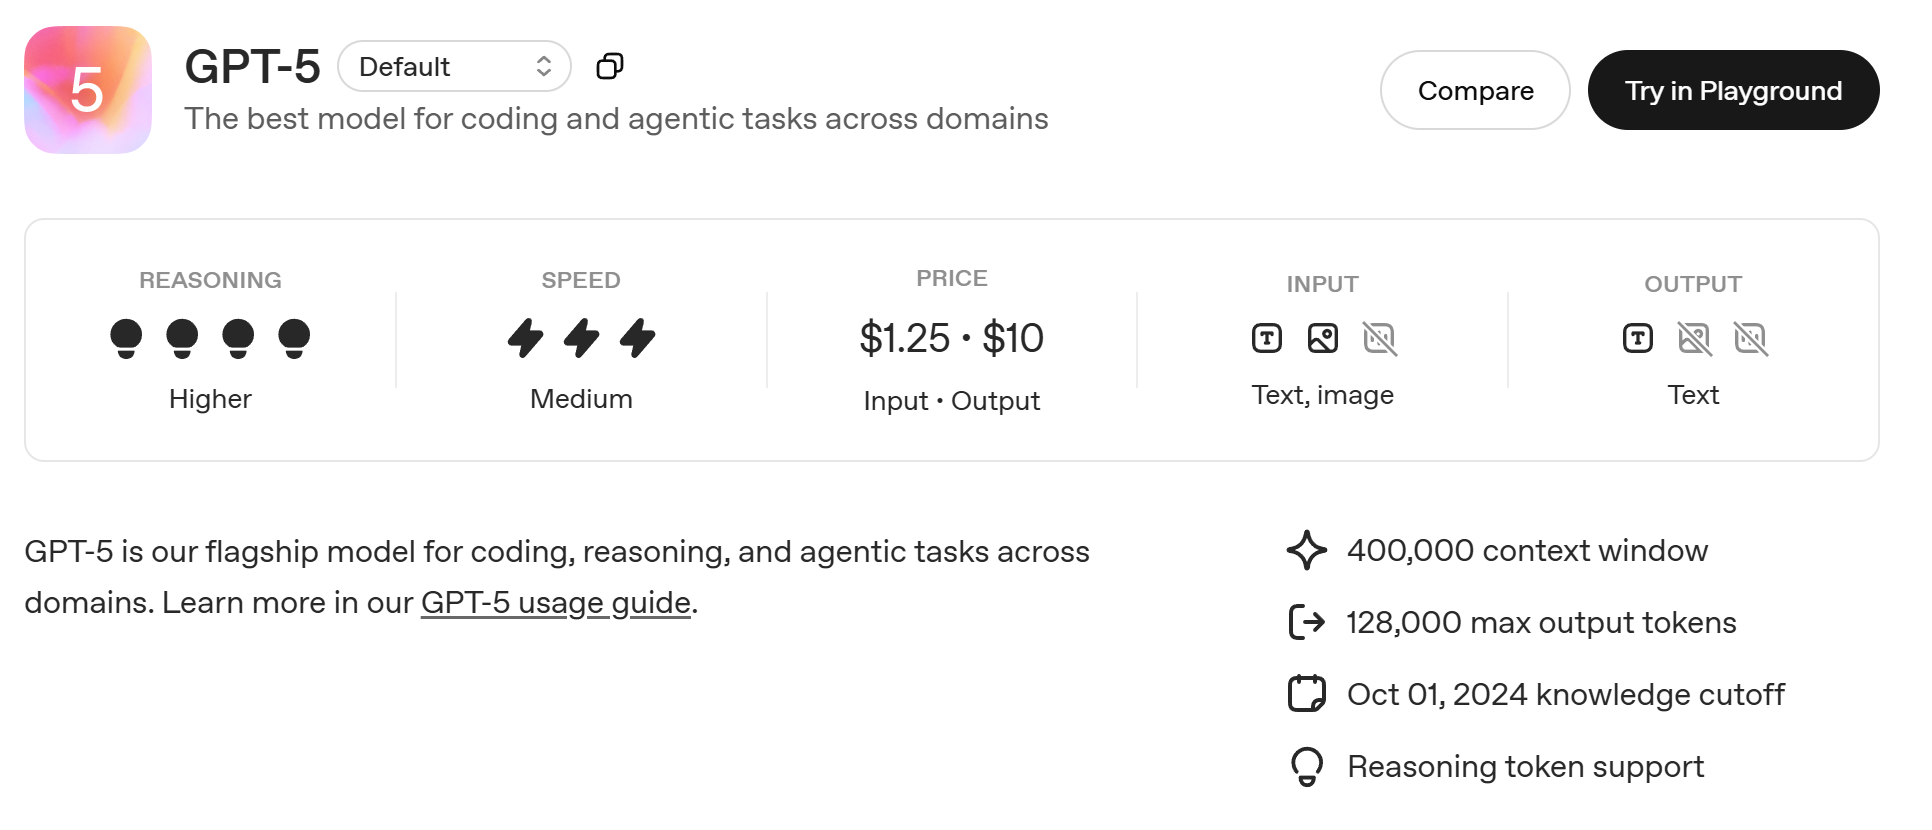
Task: Open the Default version dropdown
Action: coord(454,66)
